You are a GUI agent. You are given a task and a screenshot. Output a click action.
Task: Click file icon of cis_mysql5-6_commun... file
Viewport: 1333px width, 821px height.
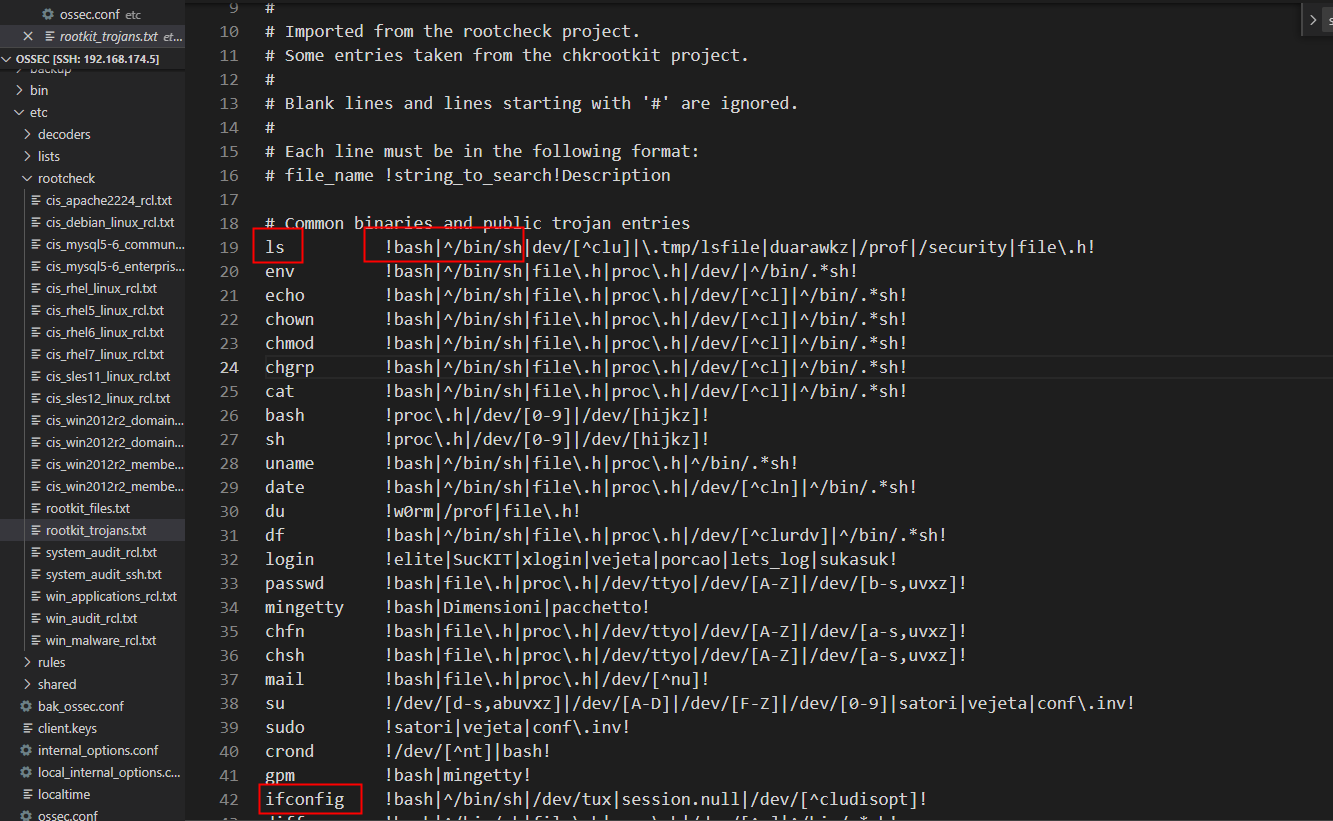[x=35, y=244]
